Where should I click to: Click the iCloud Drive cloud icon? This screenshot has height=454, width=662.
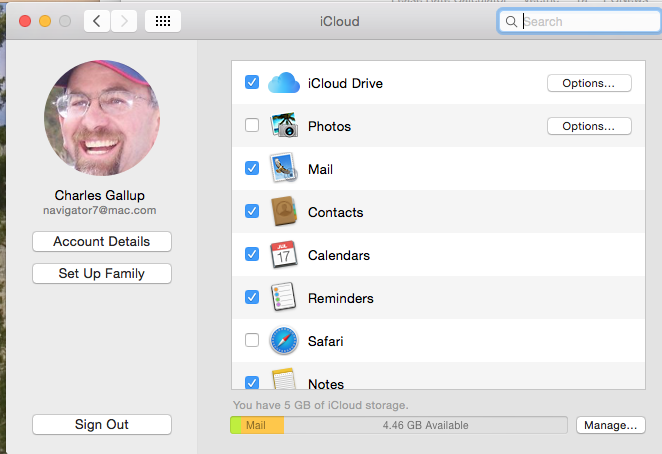point(284,83)
